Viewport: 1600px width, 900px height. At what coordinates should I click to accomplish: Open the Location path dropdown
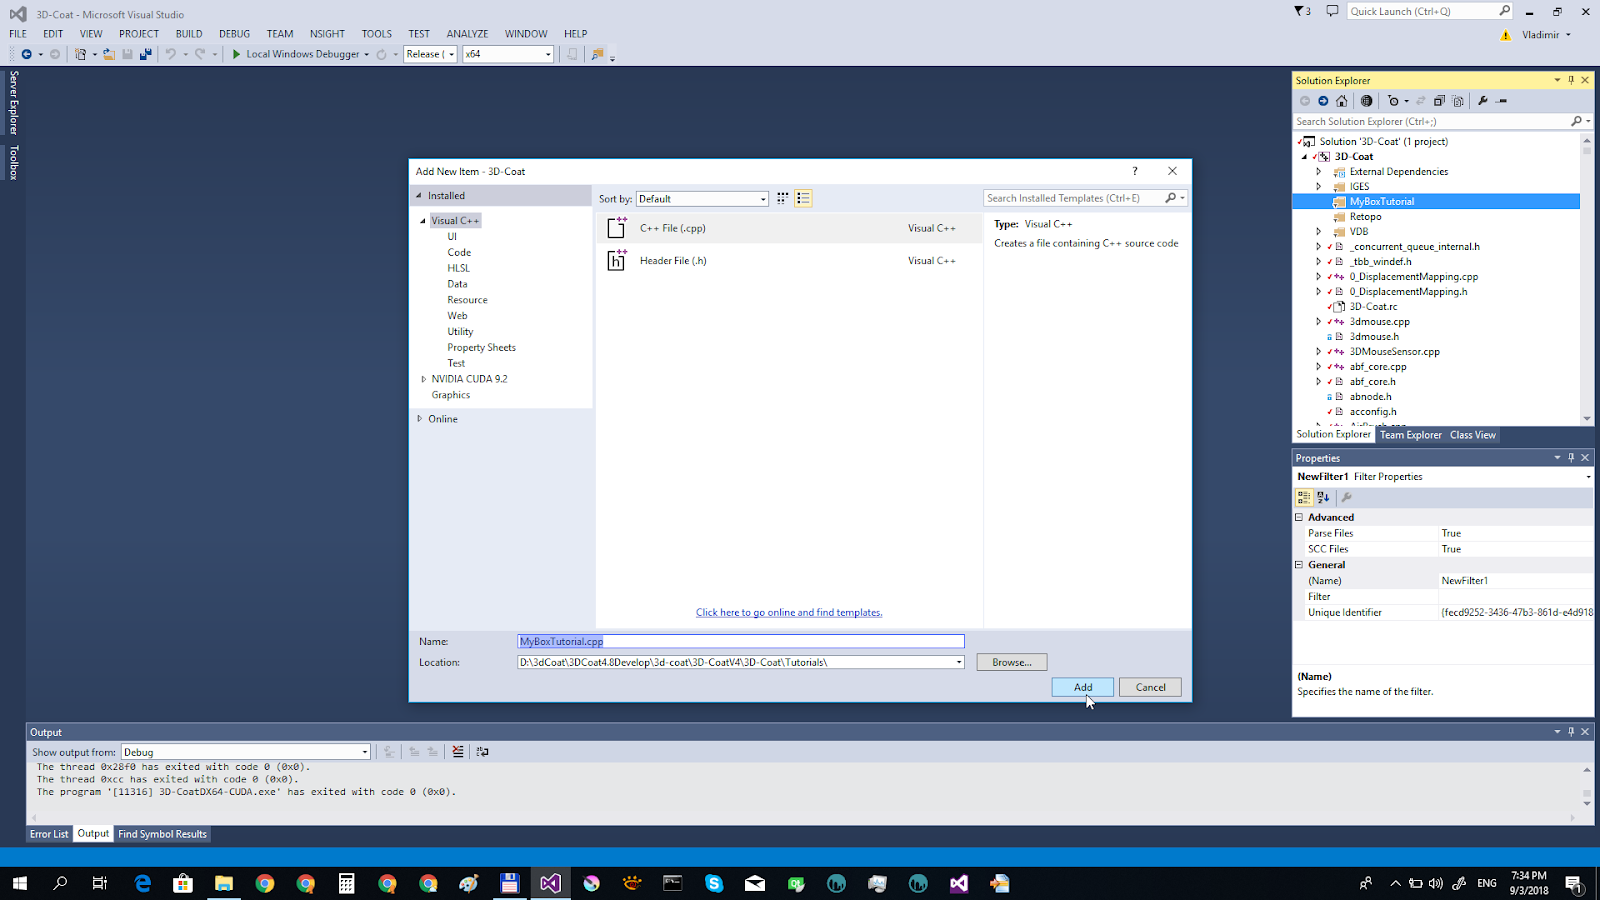pyautogui.click(x=958, y=662)
